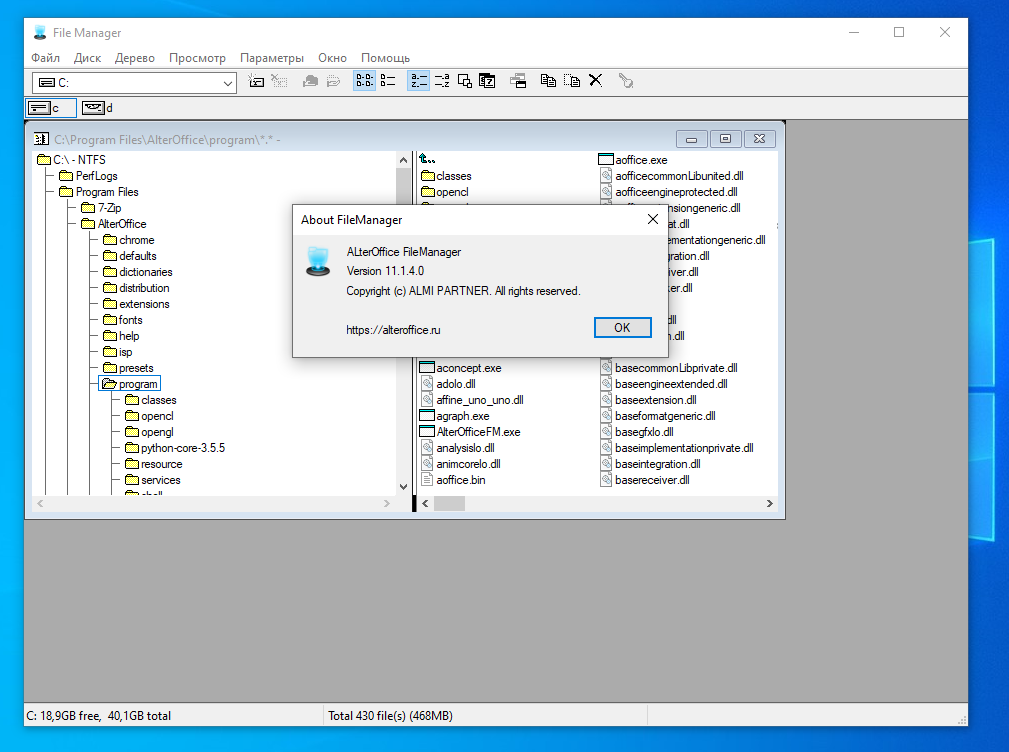Select the PerfLogs folder in tree
This screenshot has height=752, width=1009.
click(x=88, y=176)
